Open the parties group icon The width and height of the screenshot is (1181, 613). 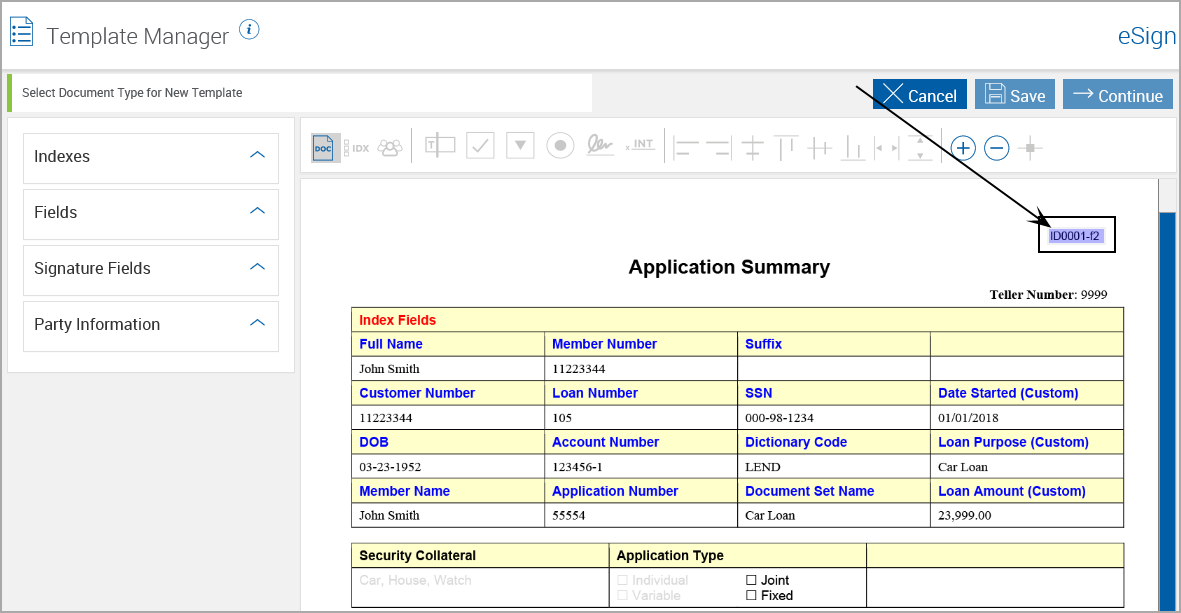click(x=390, y=148)
